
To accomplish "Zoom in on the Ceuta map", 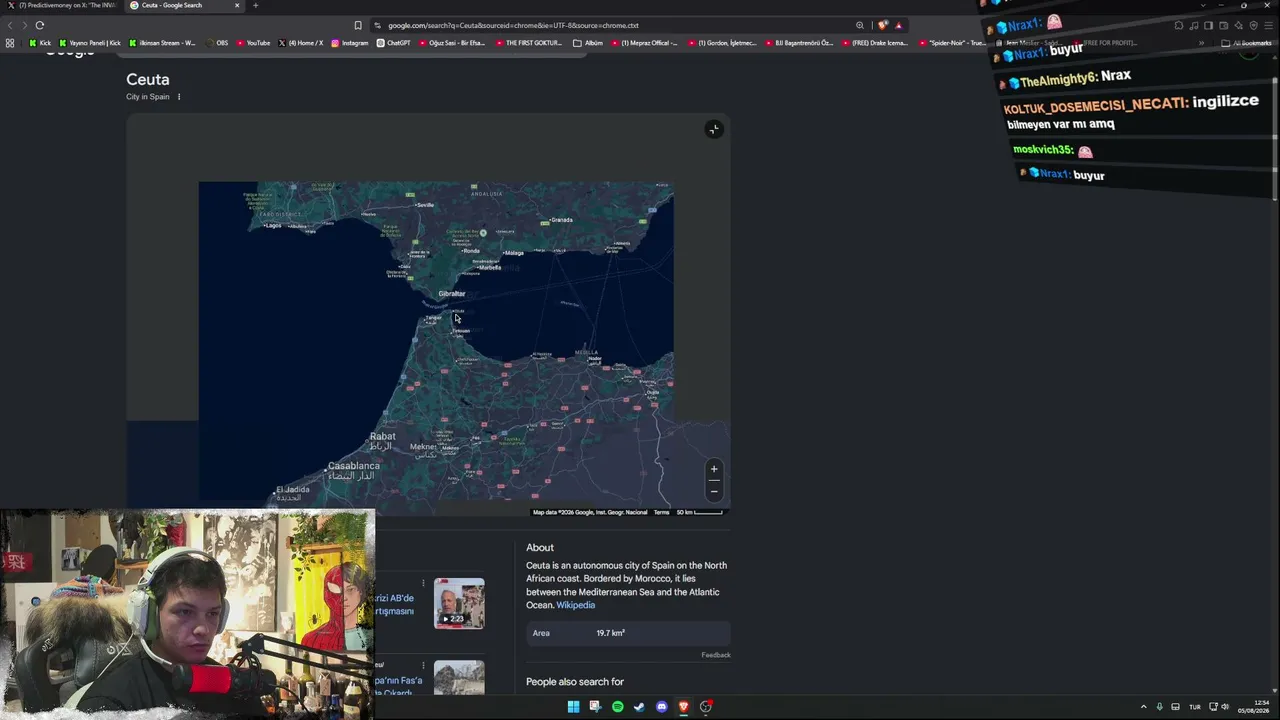I will (714, 469).
